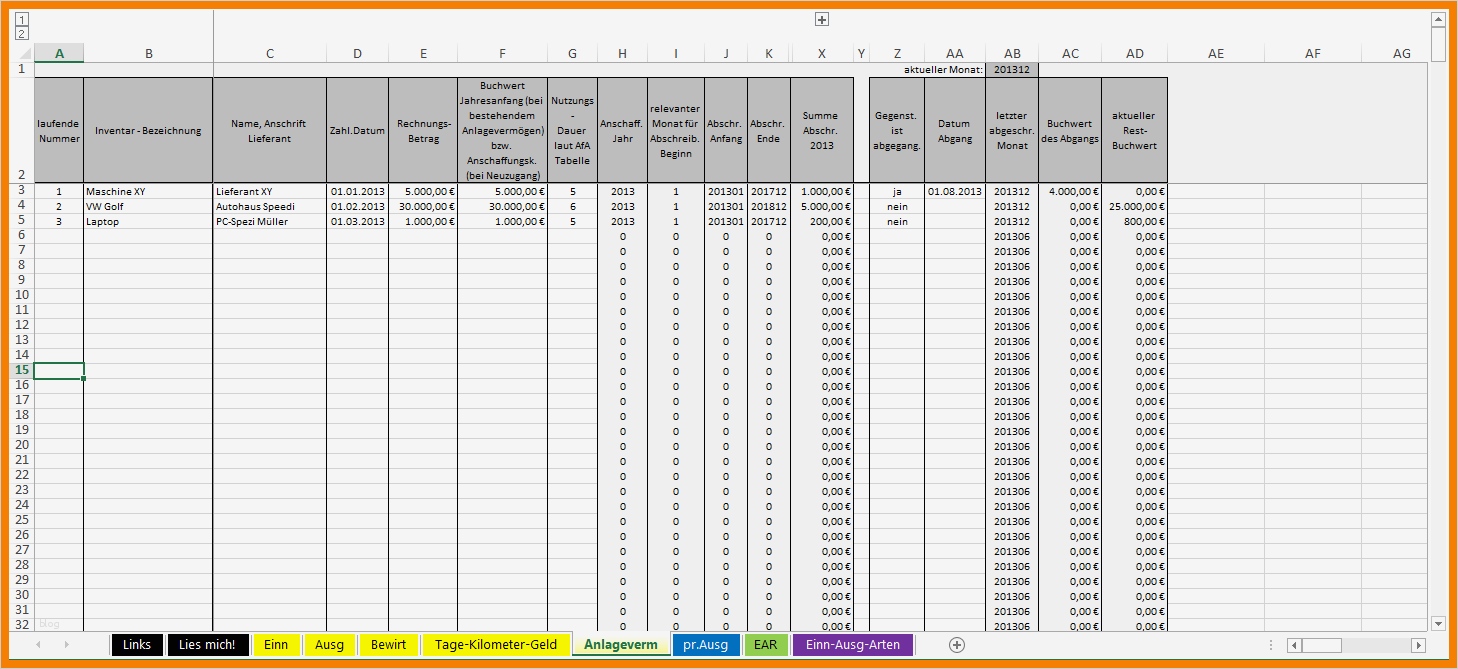This screenshot has width=1458, height=669.
Task: Select the Einn-Ausg-Arten sheet tab
Action: (853, 645)
